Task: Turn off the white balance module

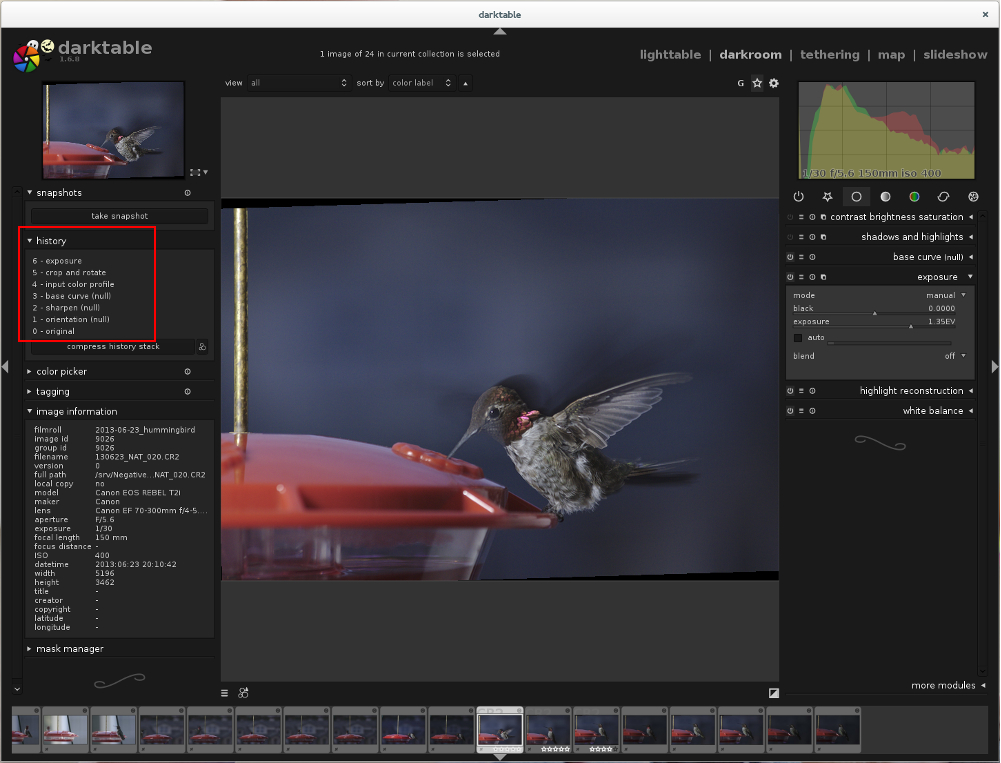Action: point(790,411)
